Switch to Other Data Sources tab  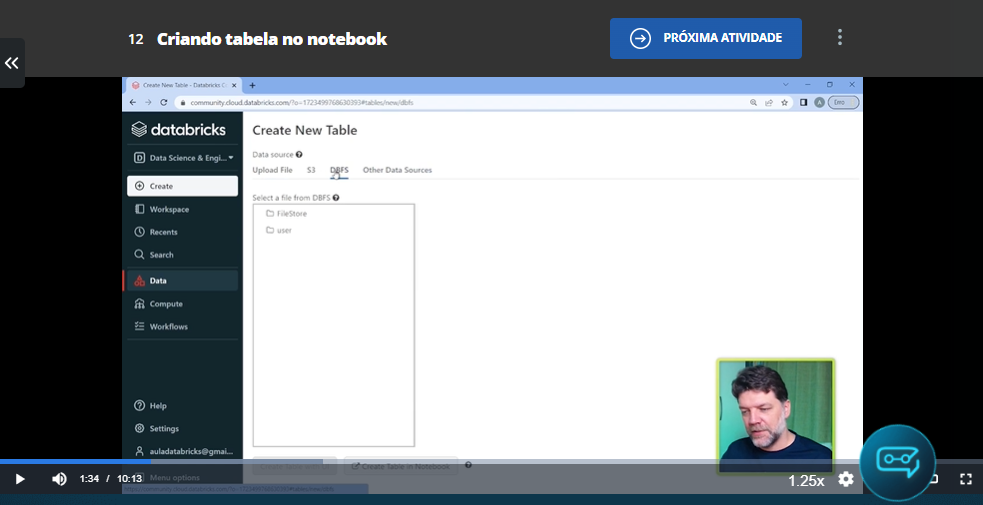[x=397, y=170]
